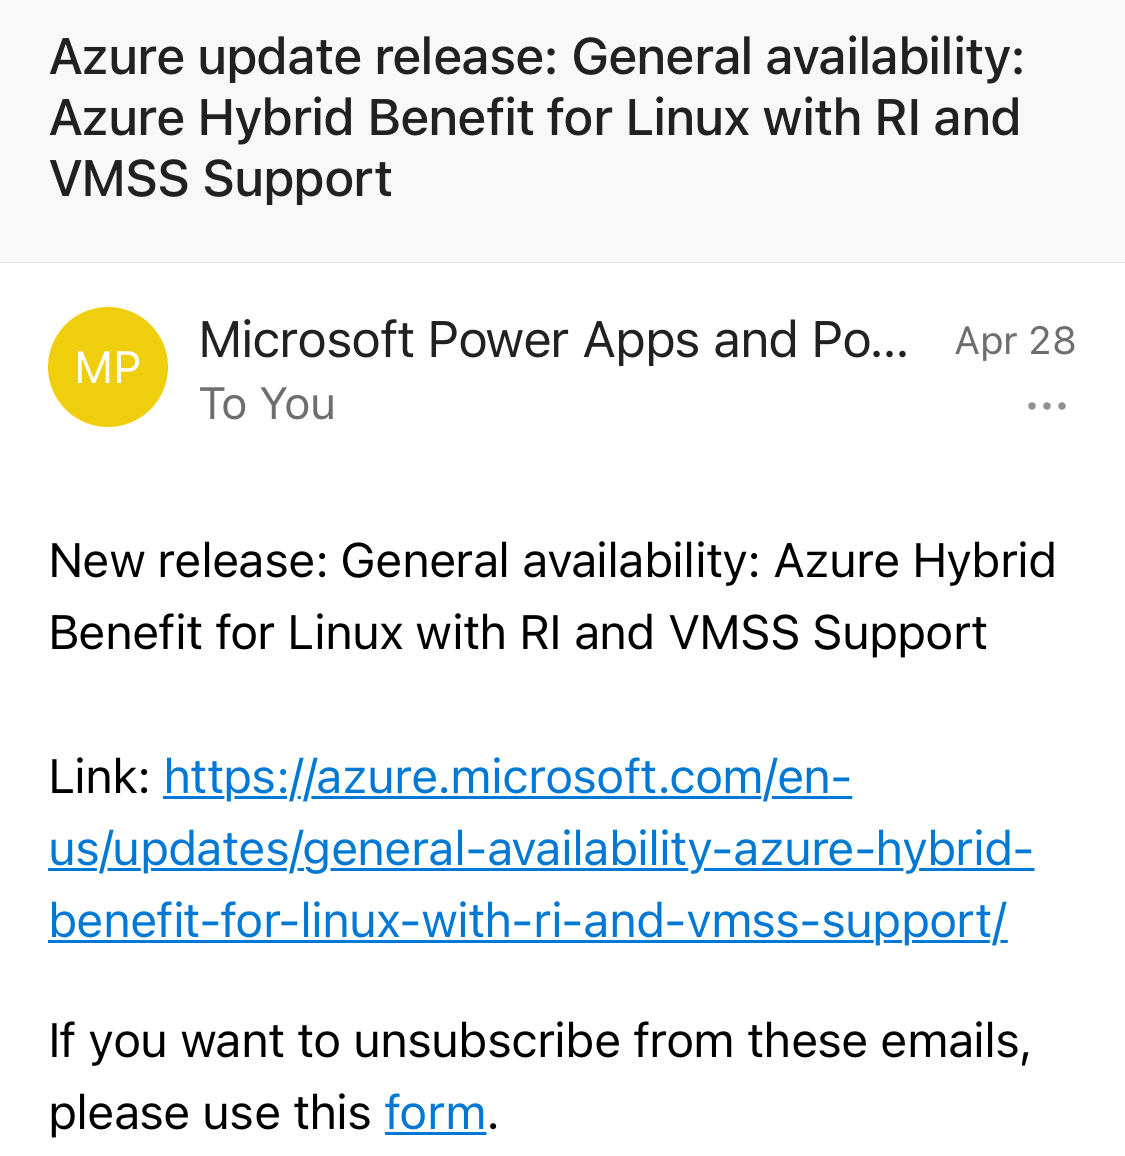Image resolution: width=1125 pixels, height=1156 pixels.
Task: Click "Azure Hybrid Benefit for Linux" subject line
Action: 400,118
